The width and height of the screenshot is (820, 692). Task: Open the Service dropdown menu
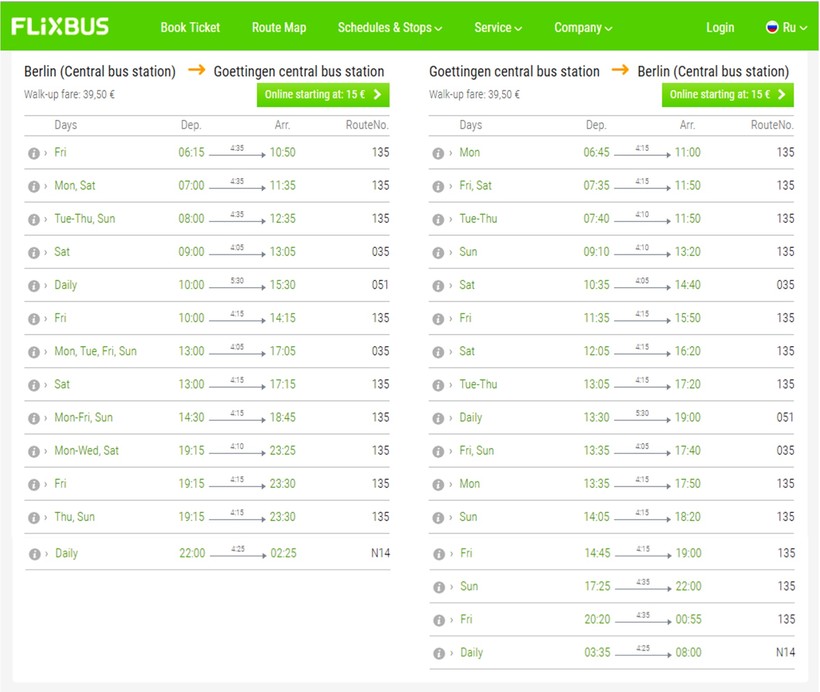point(497,28)
